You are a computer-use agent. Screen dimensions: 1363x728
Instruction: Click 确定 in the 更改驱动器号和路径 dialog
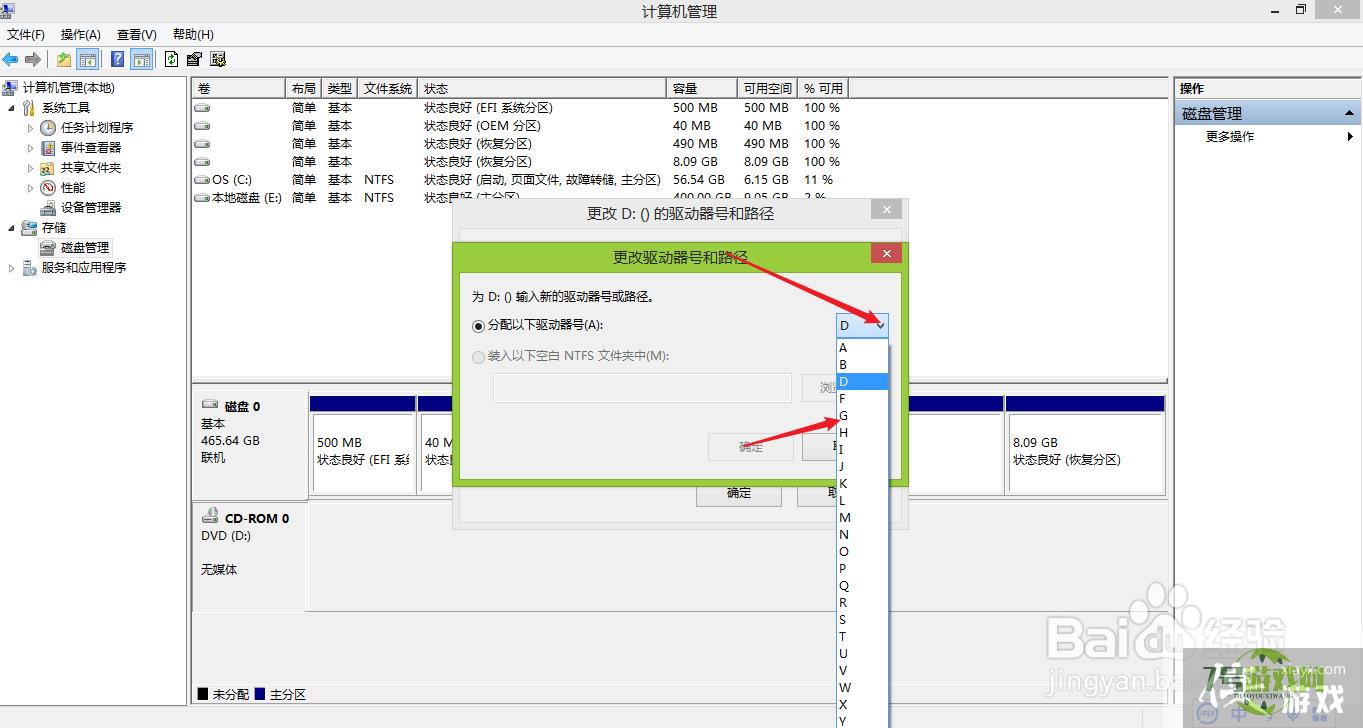pyautogui.click(x=751, y=447)
